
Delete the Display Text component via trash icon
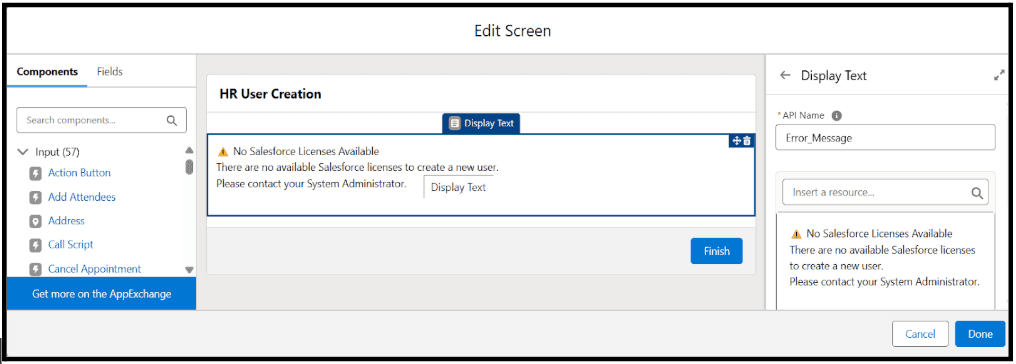click(746, 141)
